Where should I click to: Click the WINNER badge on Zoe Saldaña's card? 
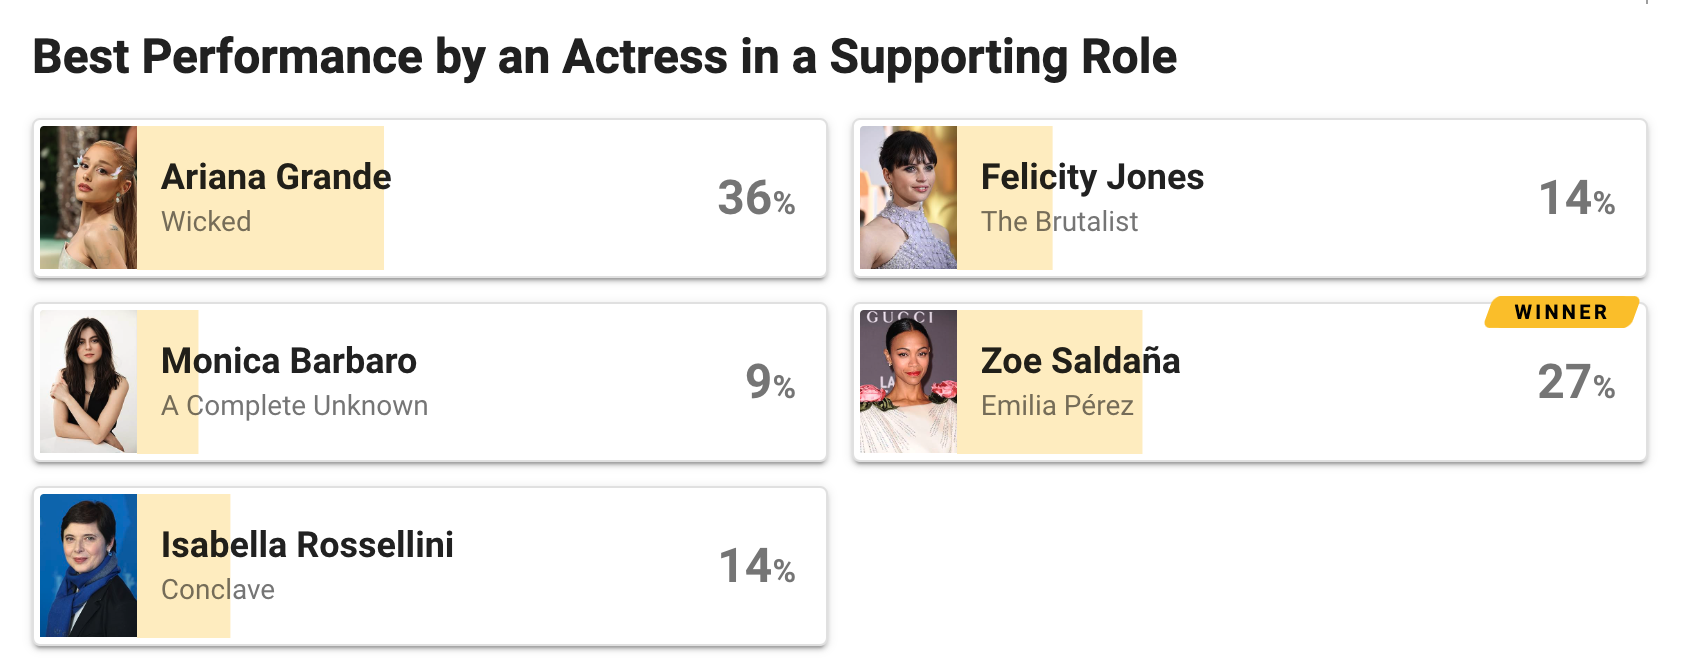pyautogui.click(x=1562, y=312)
